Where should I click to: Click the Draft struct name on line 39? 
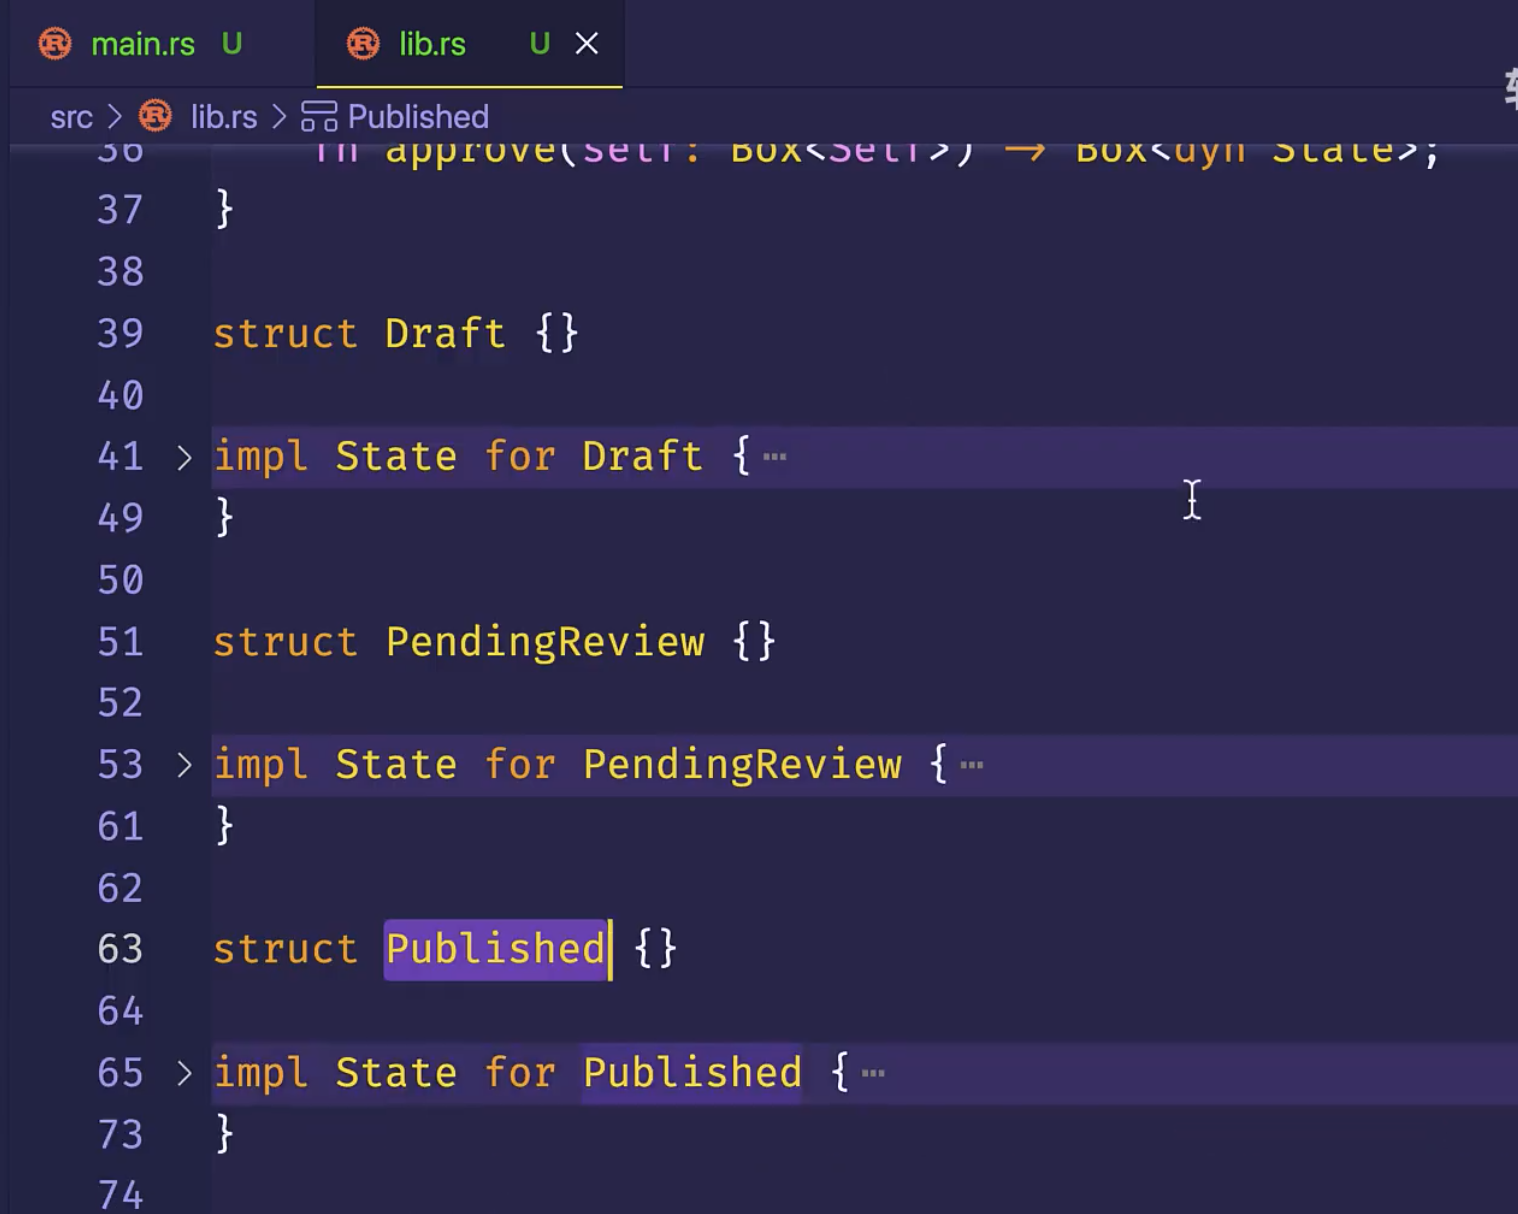click(445, 334)
